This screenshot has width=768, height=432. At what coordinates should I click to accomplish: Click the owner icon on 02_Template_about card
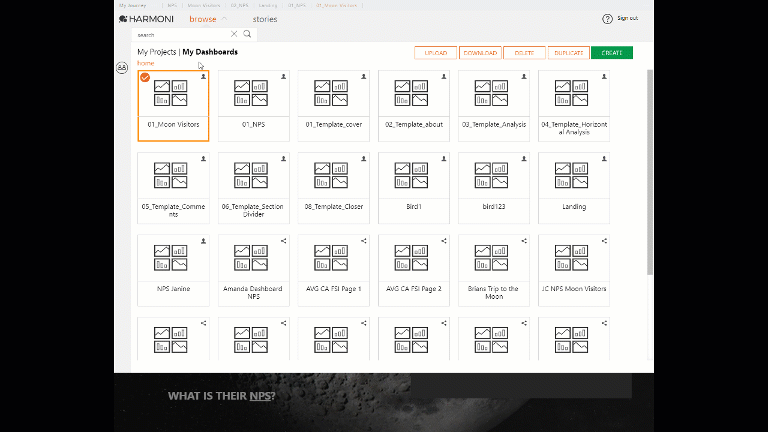click(444, 76)
